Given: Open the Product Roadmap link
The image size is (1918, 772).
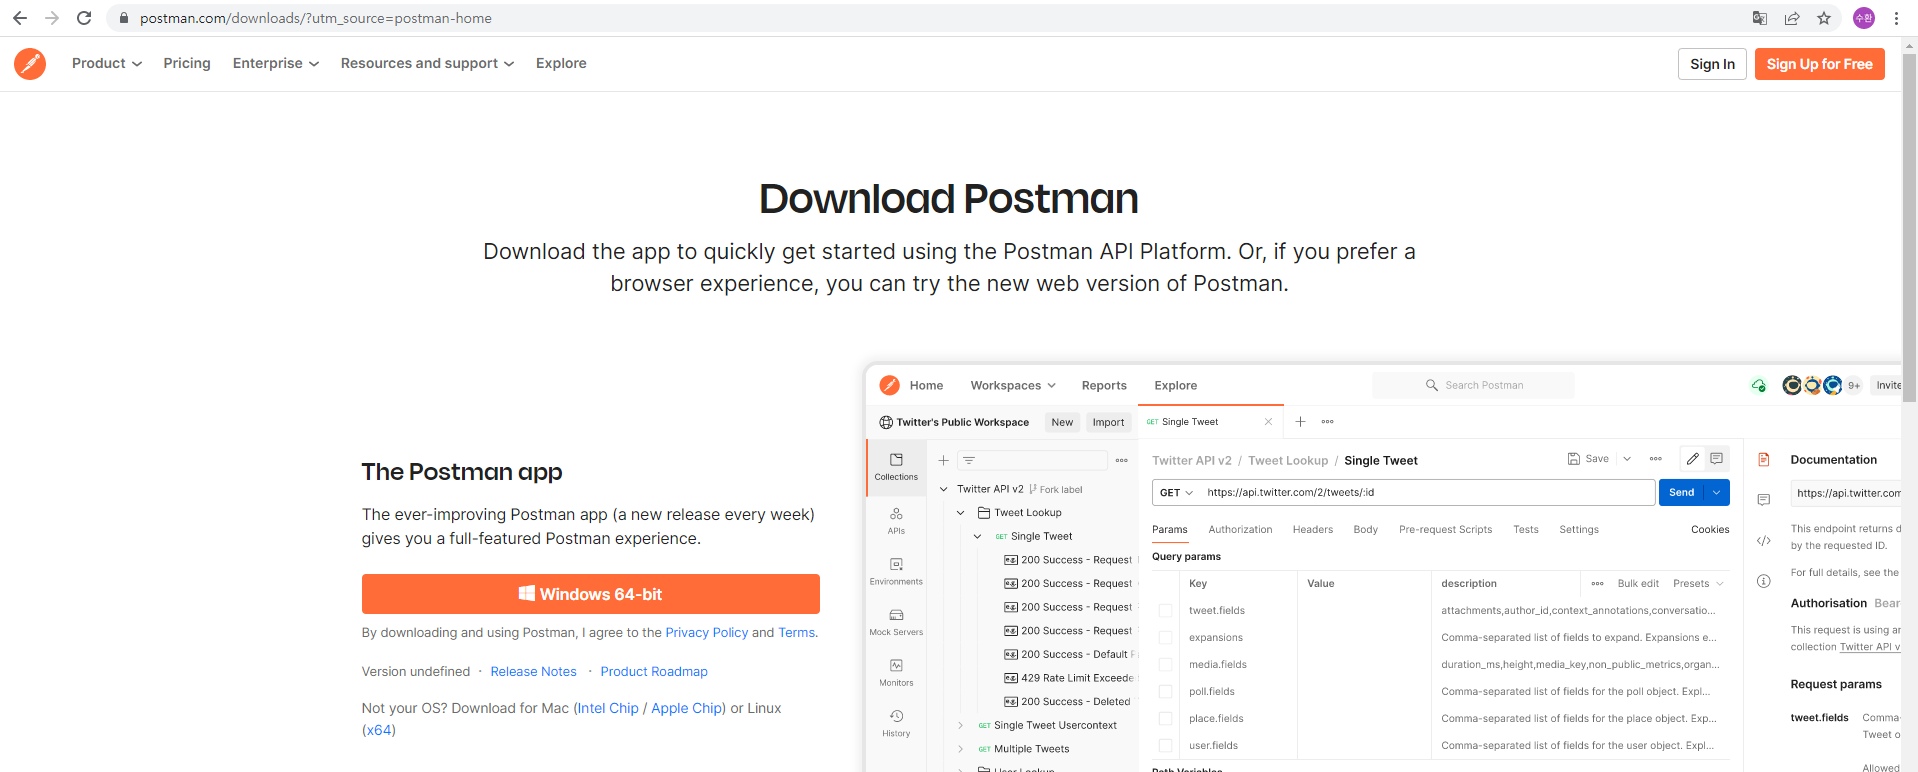Looking at the screenshot, I should point(654,671).
